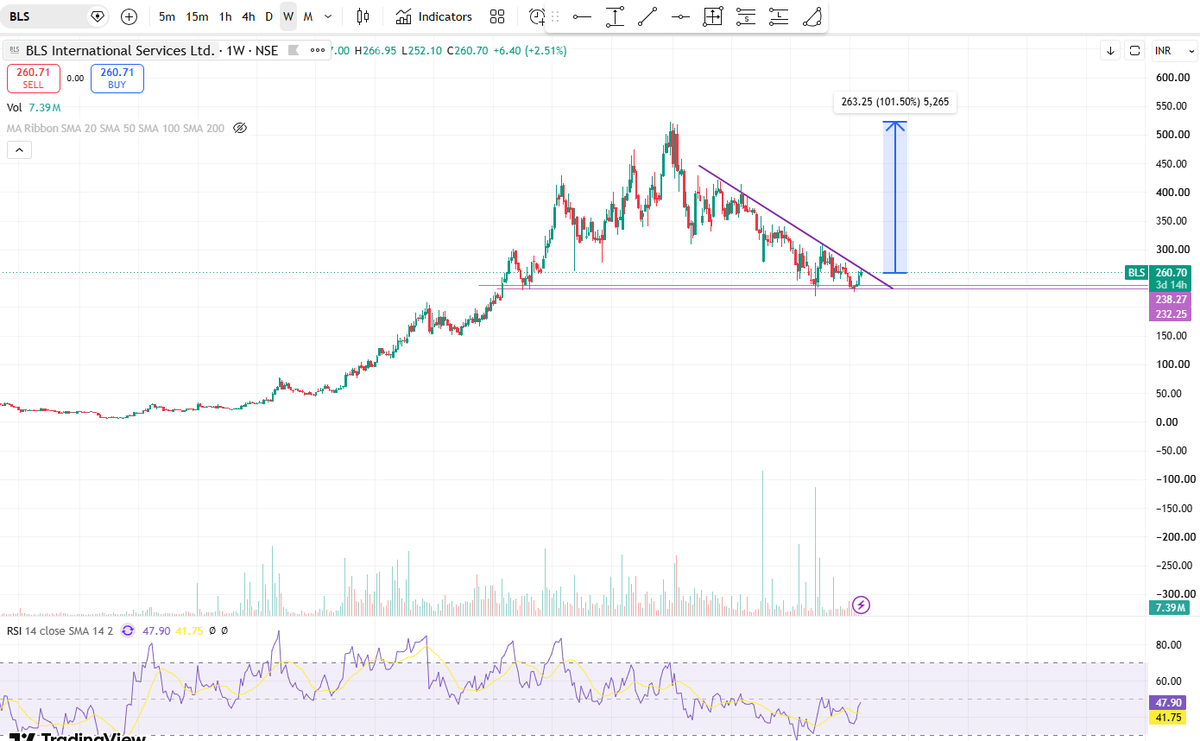Viewport: 1200px width, 741px height.
Task: Click the Vol 7.39M volume legend
Action: coord(34,107)
